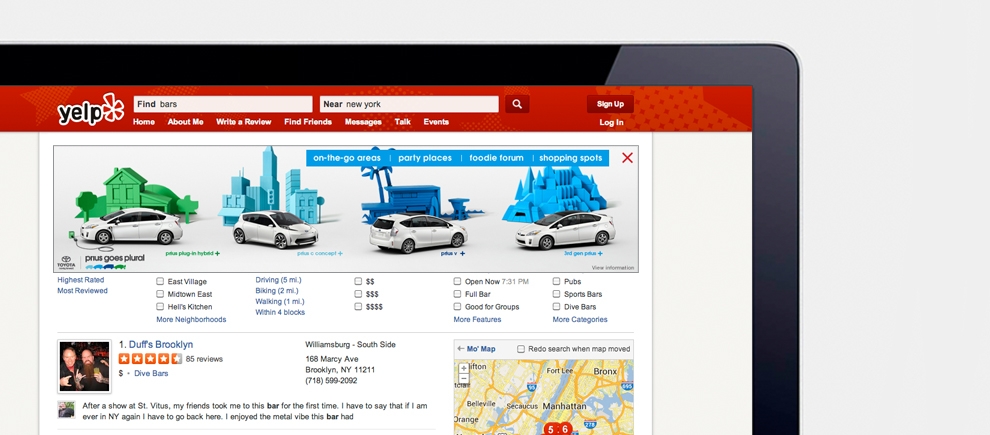
Task: Select the Sports Bars checkbox
Action: (556, 294)
